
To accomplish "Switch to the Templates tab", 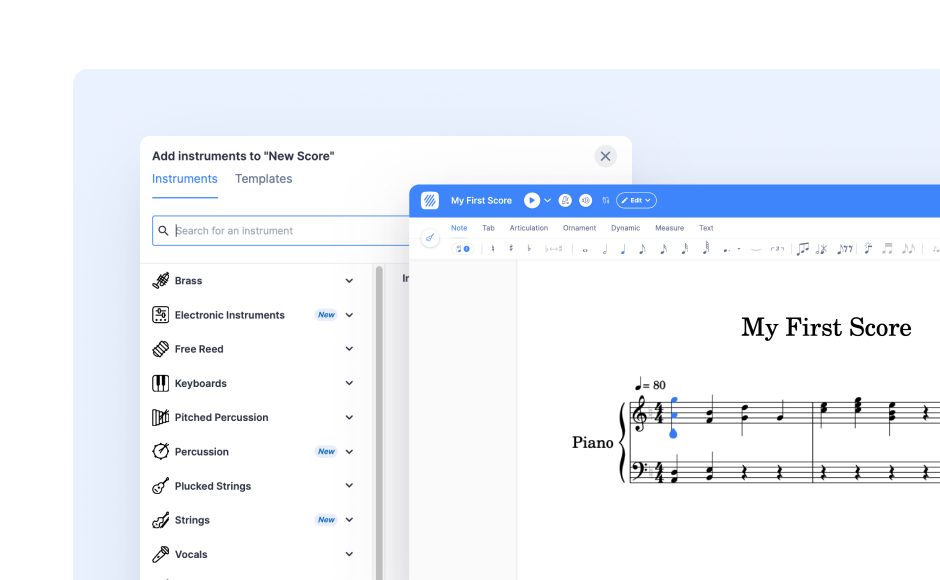I will [263, 179].
